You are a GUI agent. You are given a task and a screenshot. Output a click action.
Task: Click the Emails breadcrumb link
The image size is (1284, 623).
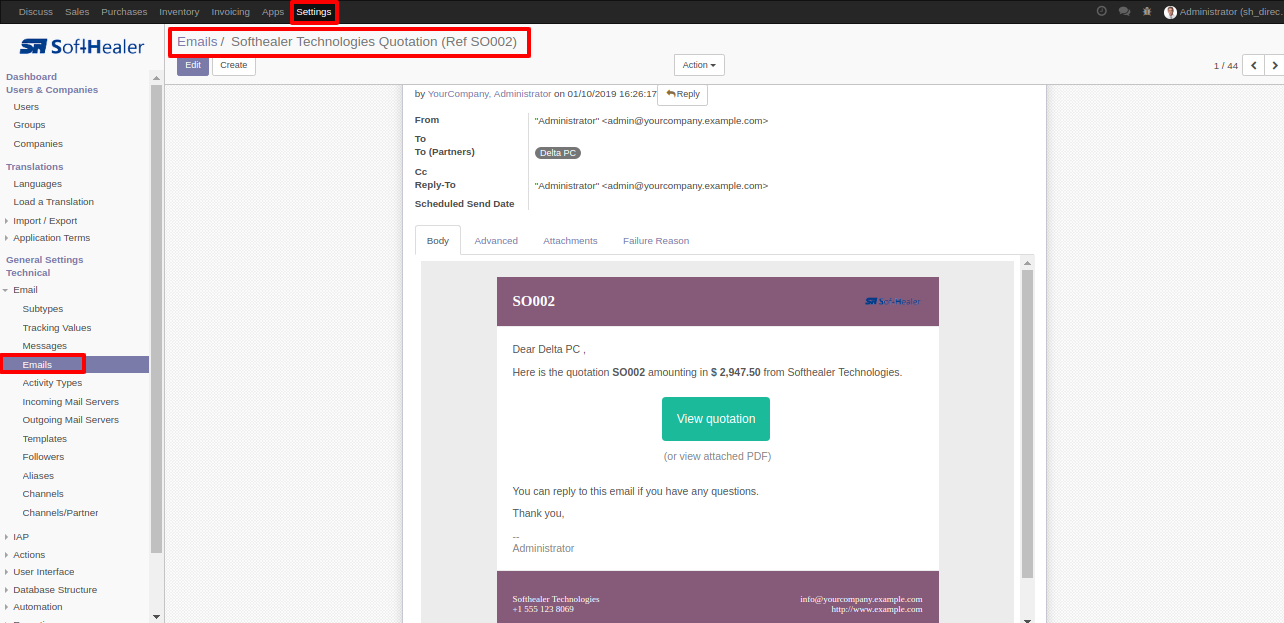tap(197, 42)
